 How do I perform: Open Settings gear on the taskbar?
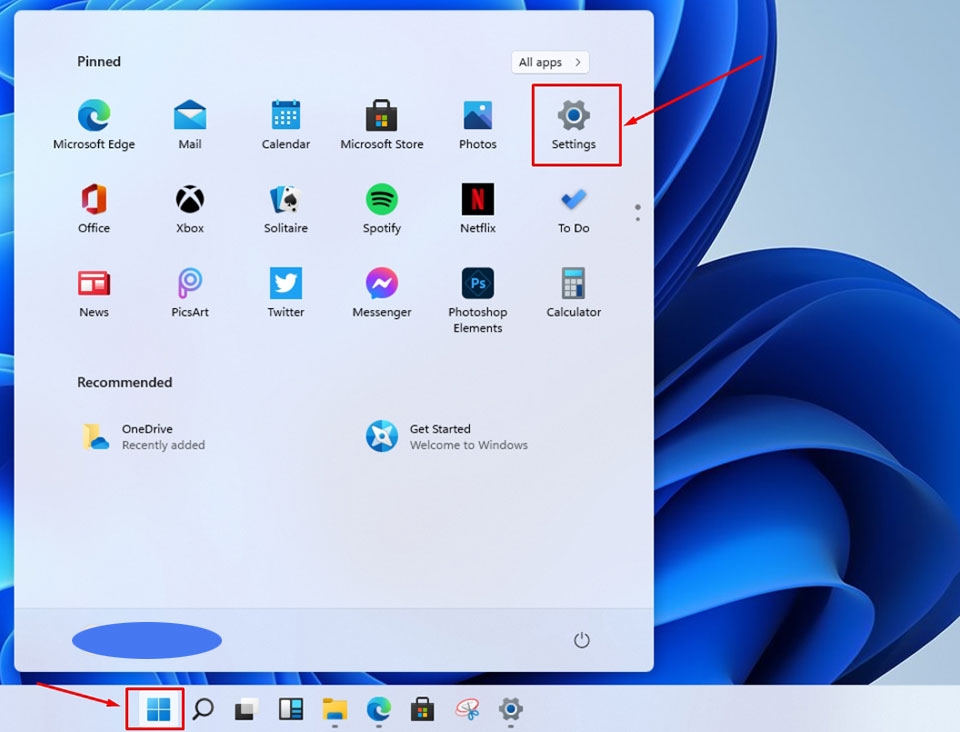pyautogui.click(x=511, y=709)
